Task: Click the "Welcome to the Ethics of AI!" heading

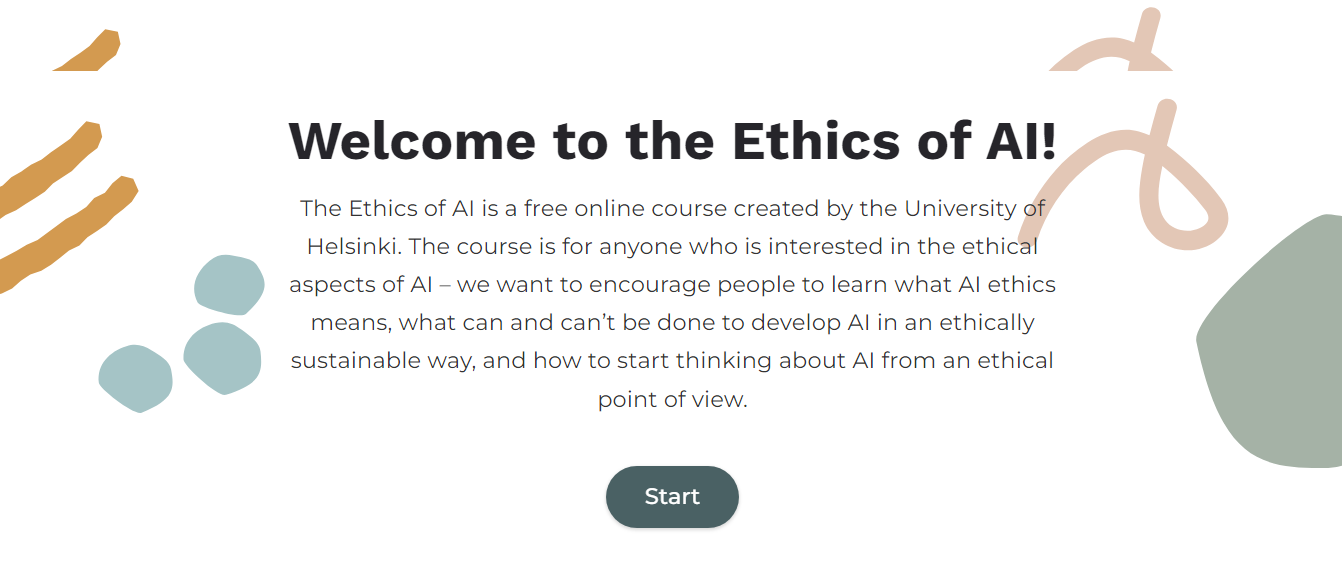Action: (x=672, y=140)
